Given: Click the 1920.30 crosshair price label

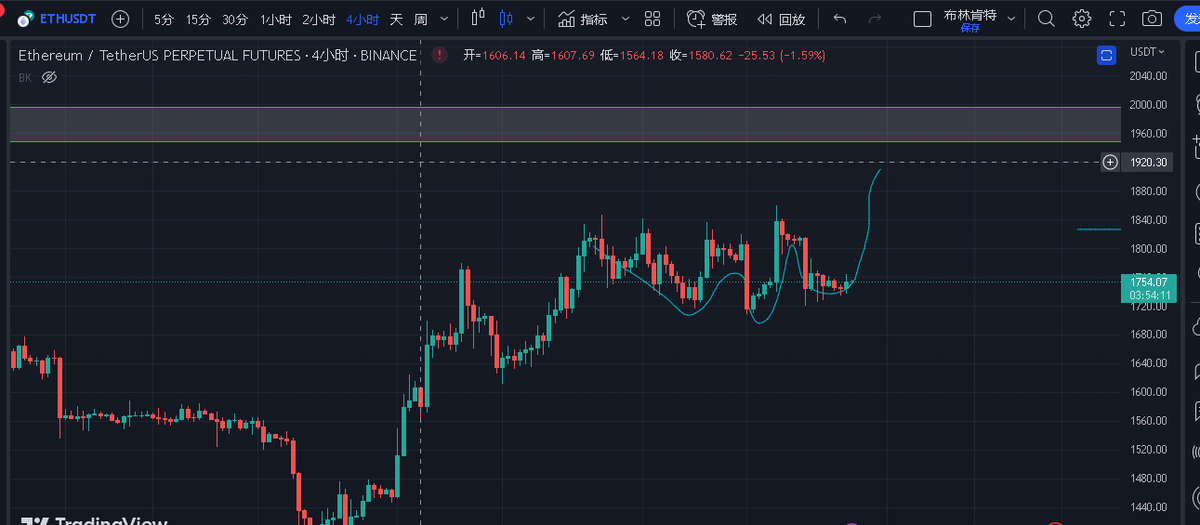Looking at the screenshot, I should pyautogui.click(x=1149, y=162).
